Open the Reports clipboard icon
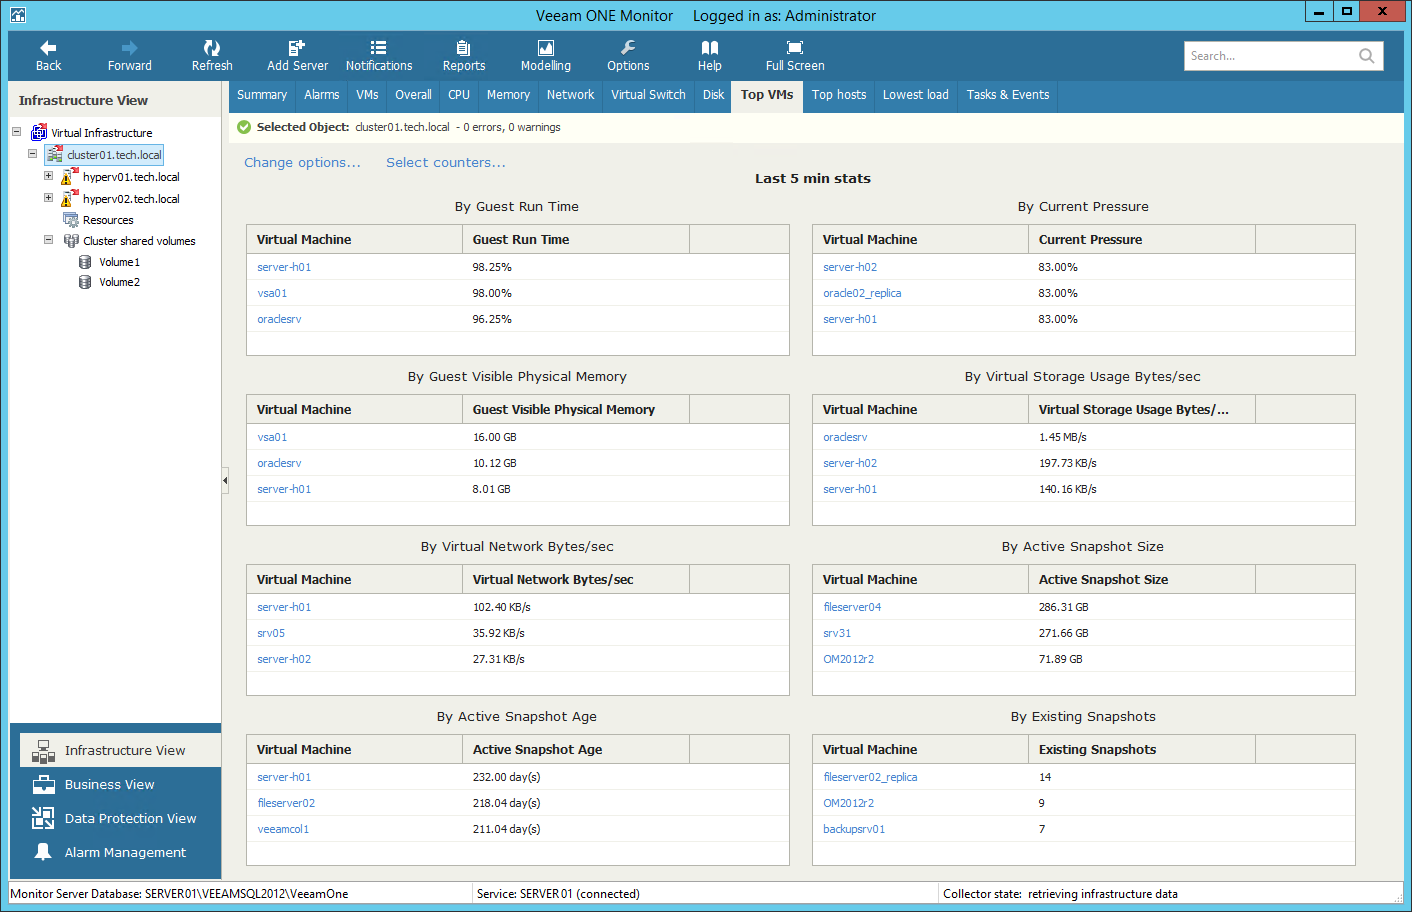Screen dimensions: 1412x912 click(463, 48)
